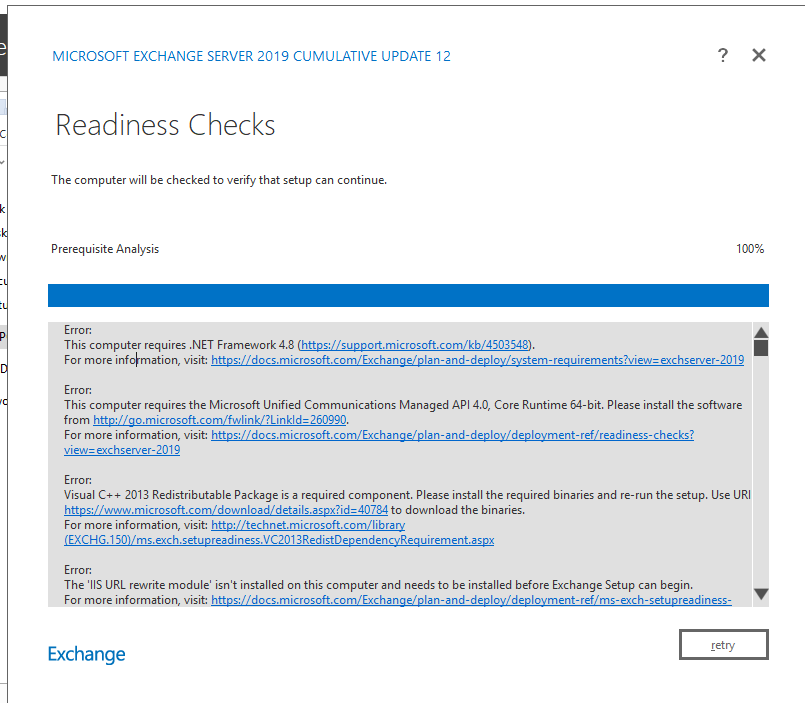The image size is (805, 703).
Task: Click the Exchange logo text
Action: [x=86, y=654]
